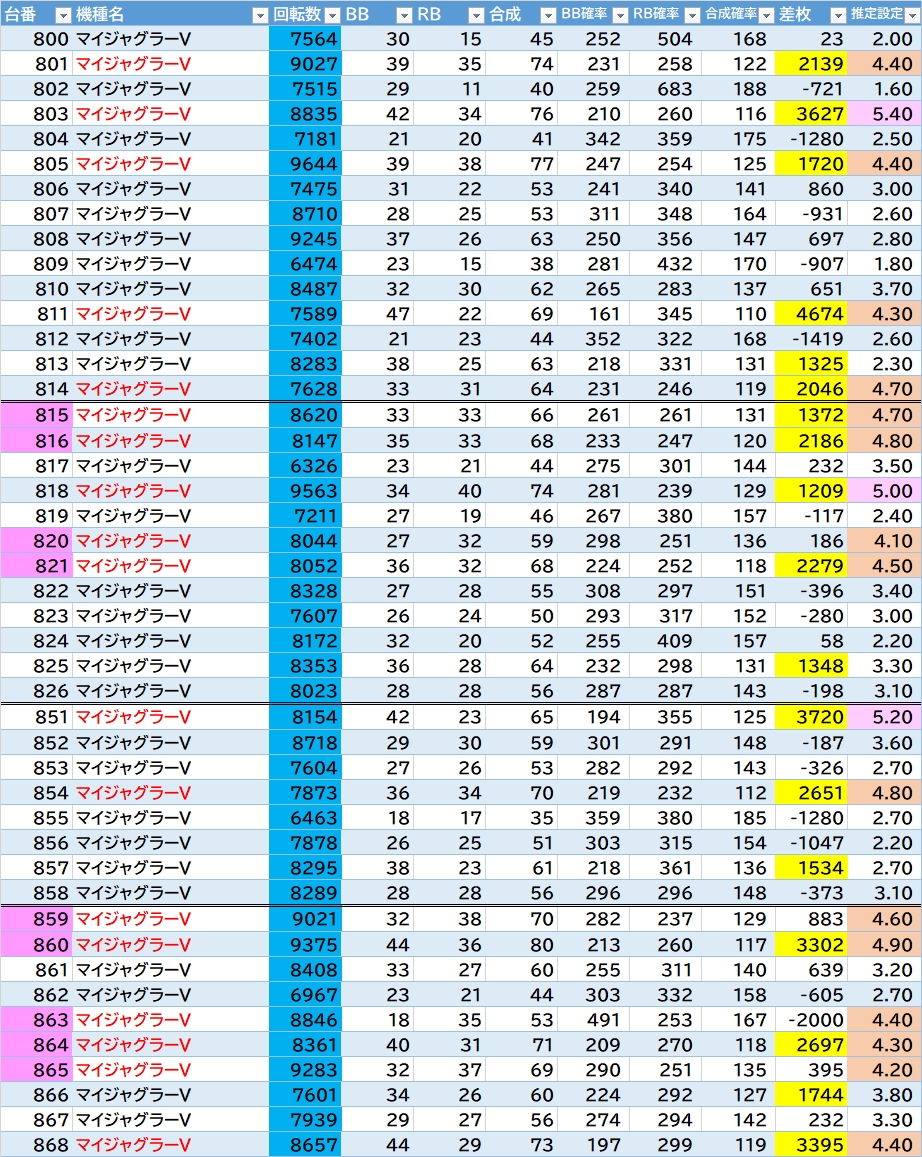
Task: Click yellow difference cell 4674
Action: click(x=811, y=314)
